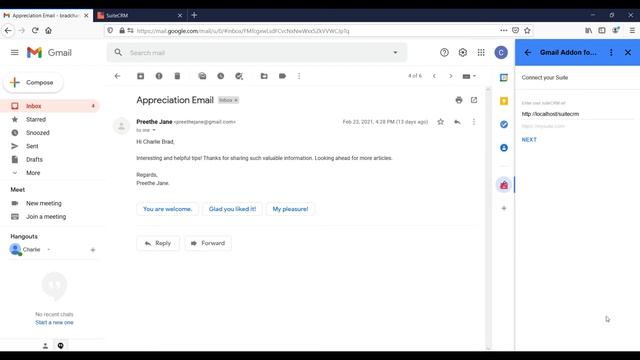The width and height of the screenshot is (640, 360).
Task: Reply using arrow icon in message header
Action: (x=458, y=122)
